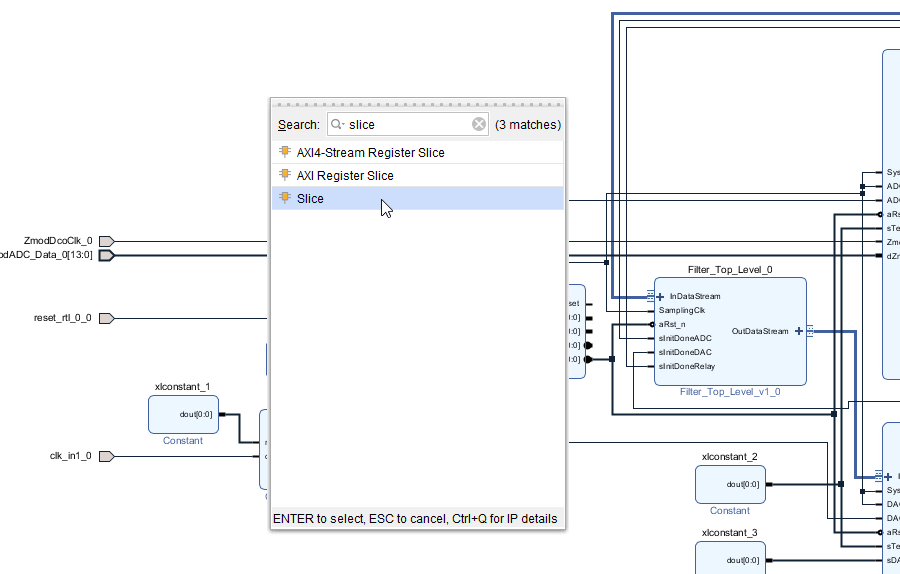Click aRst_n pin on Filter block

pyautogui.click(x=672, y=324)
